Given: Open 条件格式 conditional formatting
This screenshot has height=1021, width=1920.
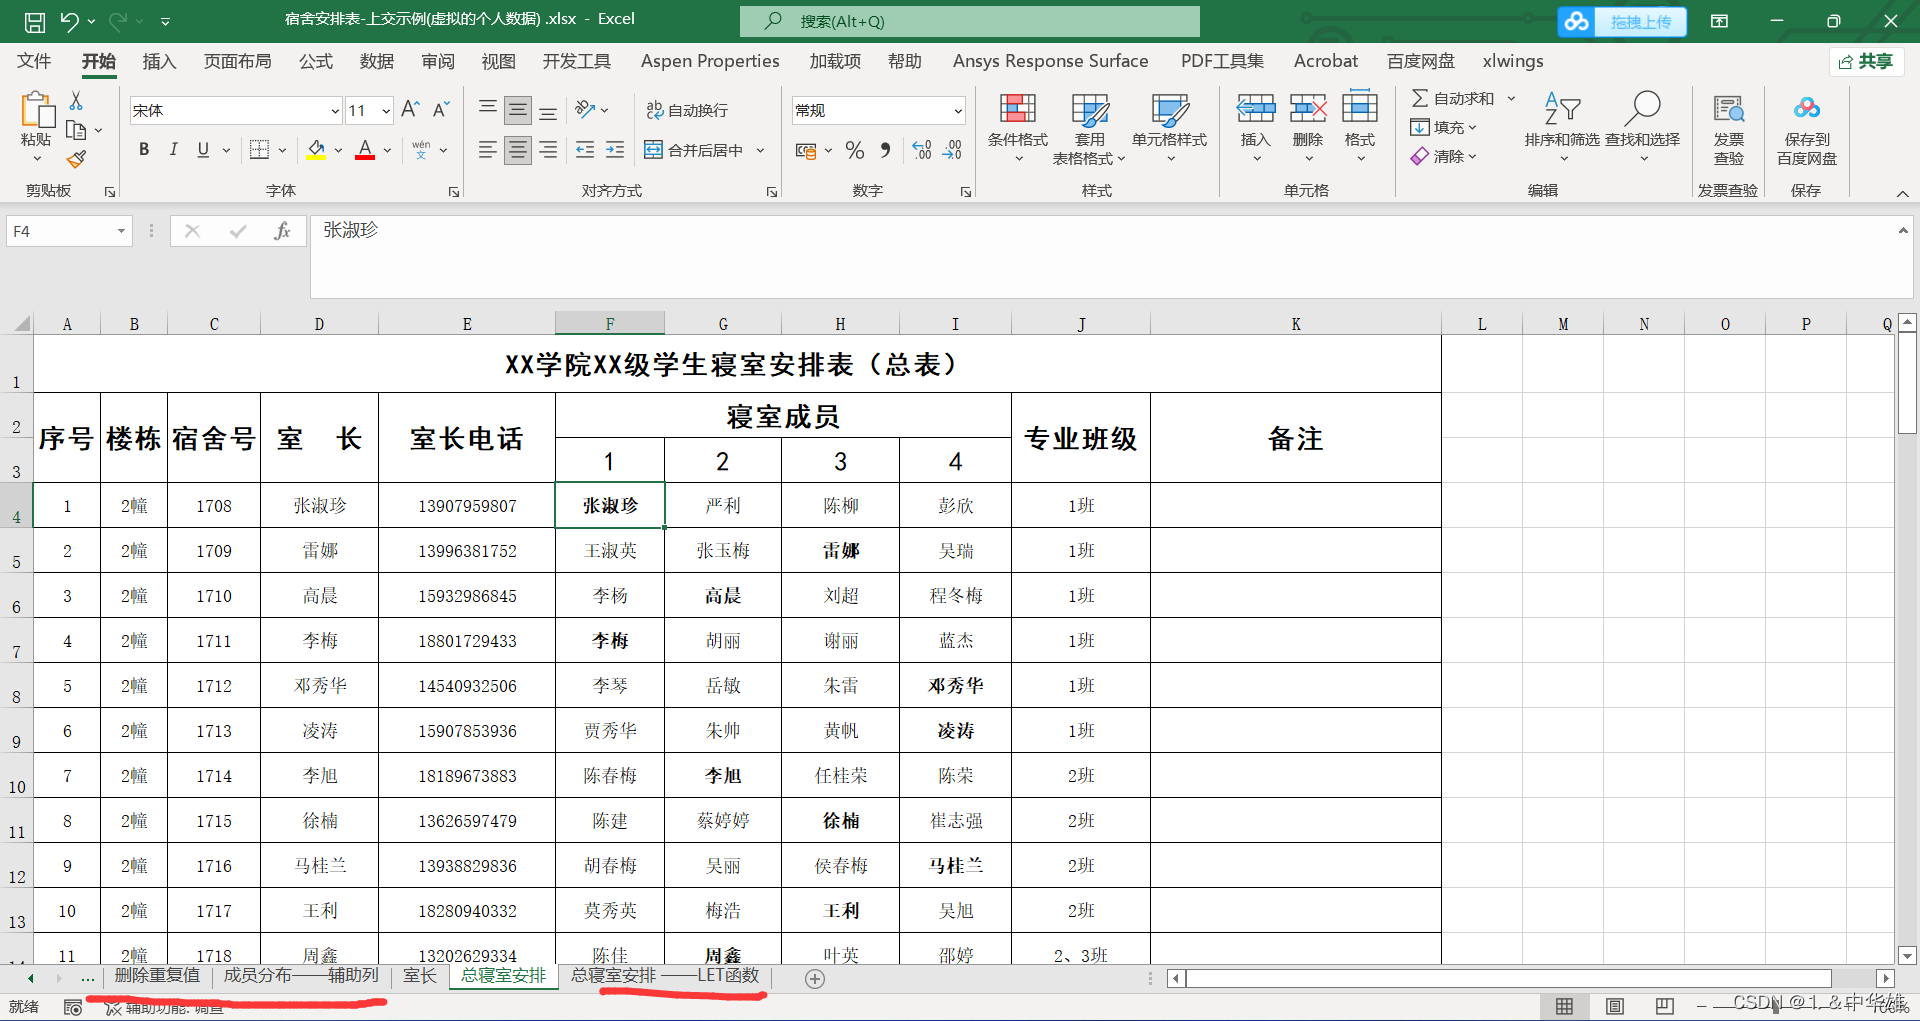Looking at the screenshot, I should tap(1018, 128).
